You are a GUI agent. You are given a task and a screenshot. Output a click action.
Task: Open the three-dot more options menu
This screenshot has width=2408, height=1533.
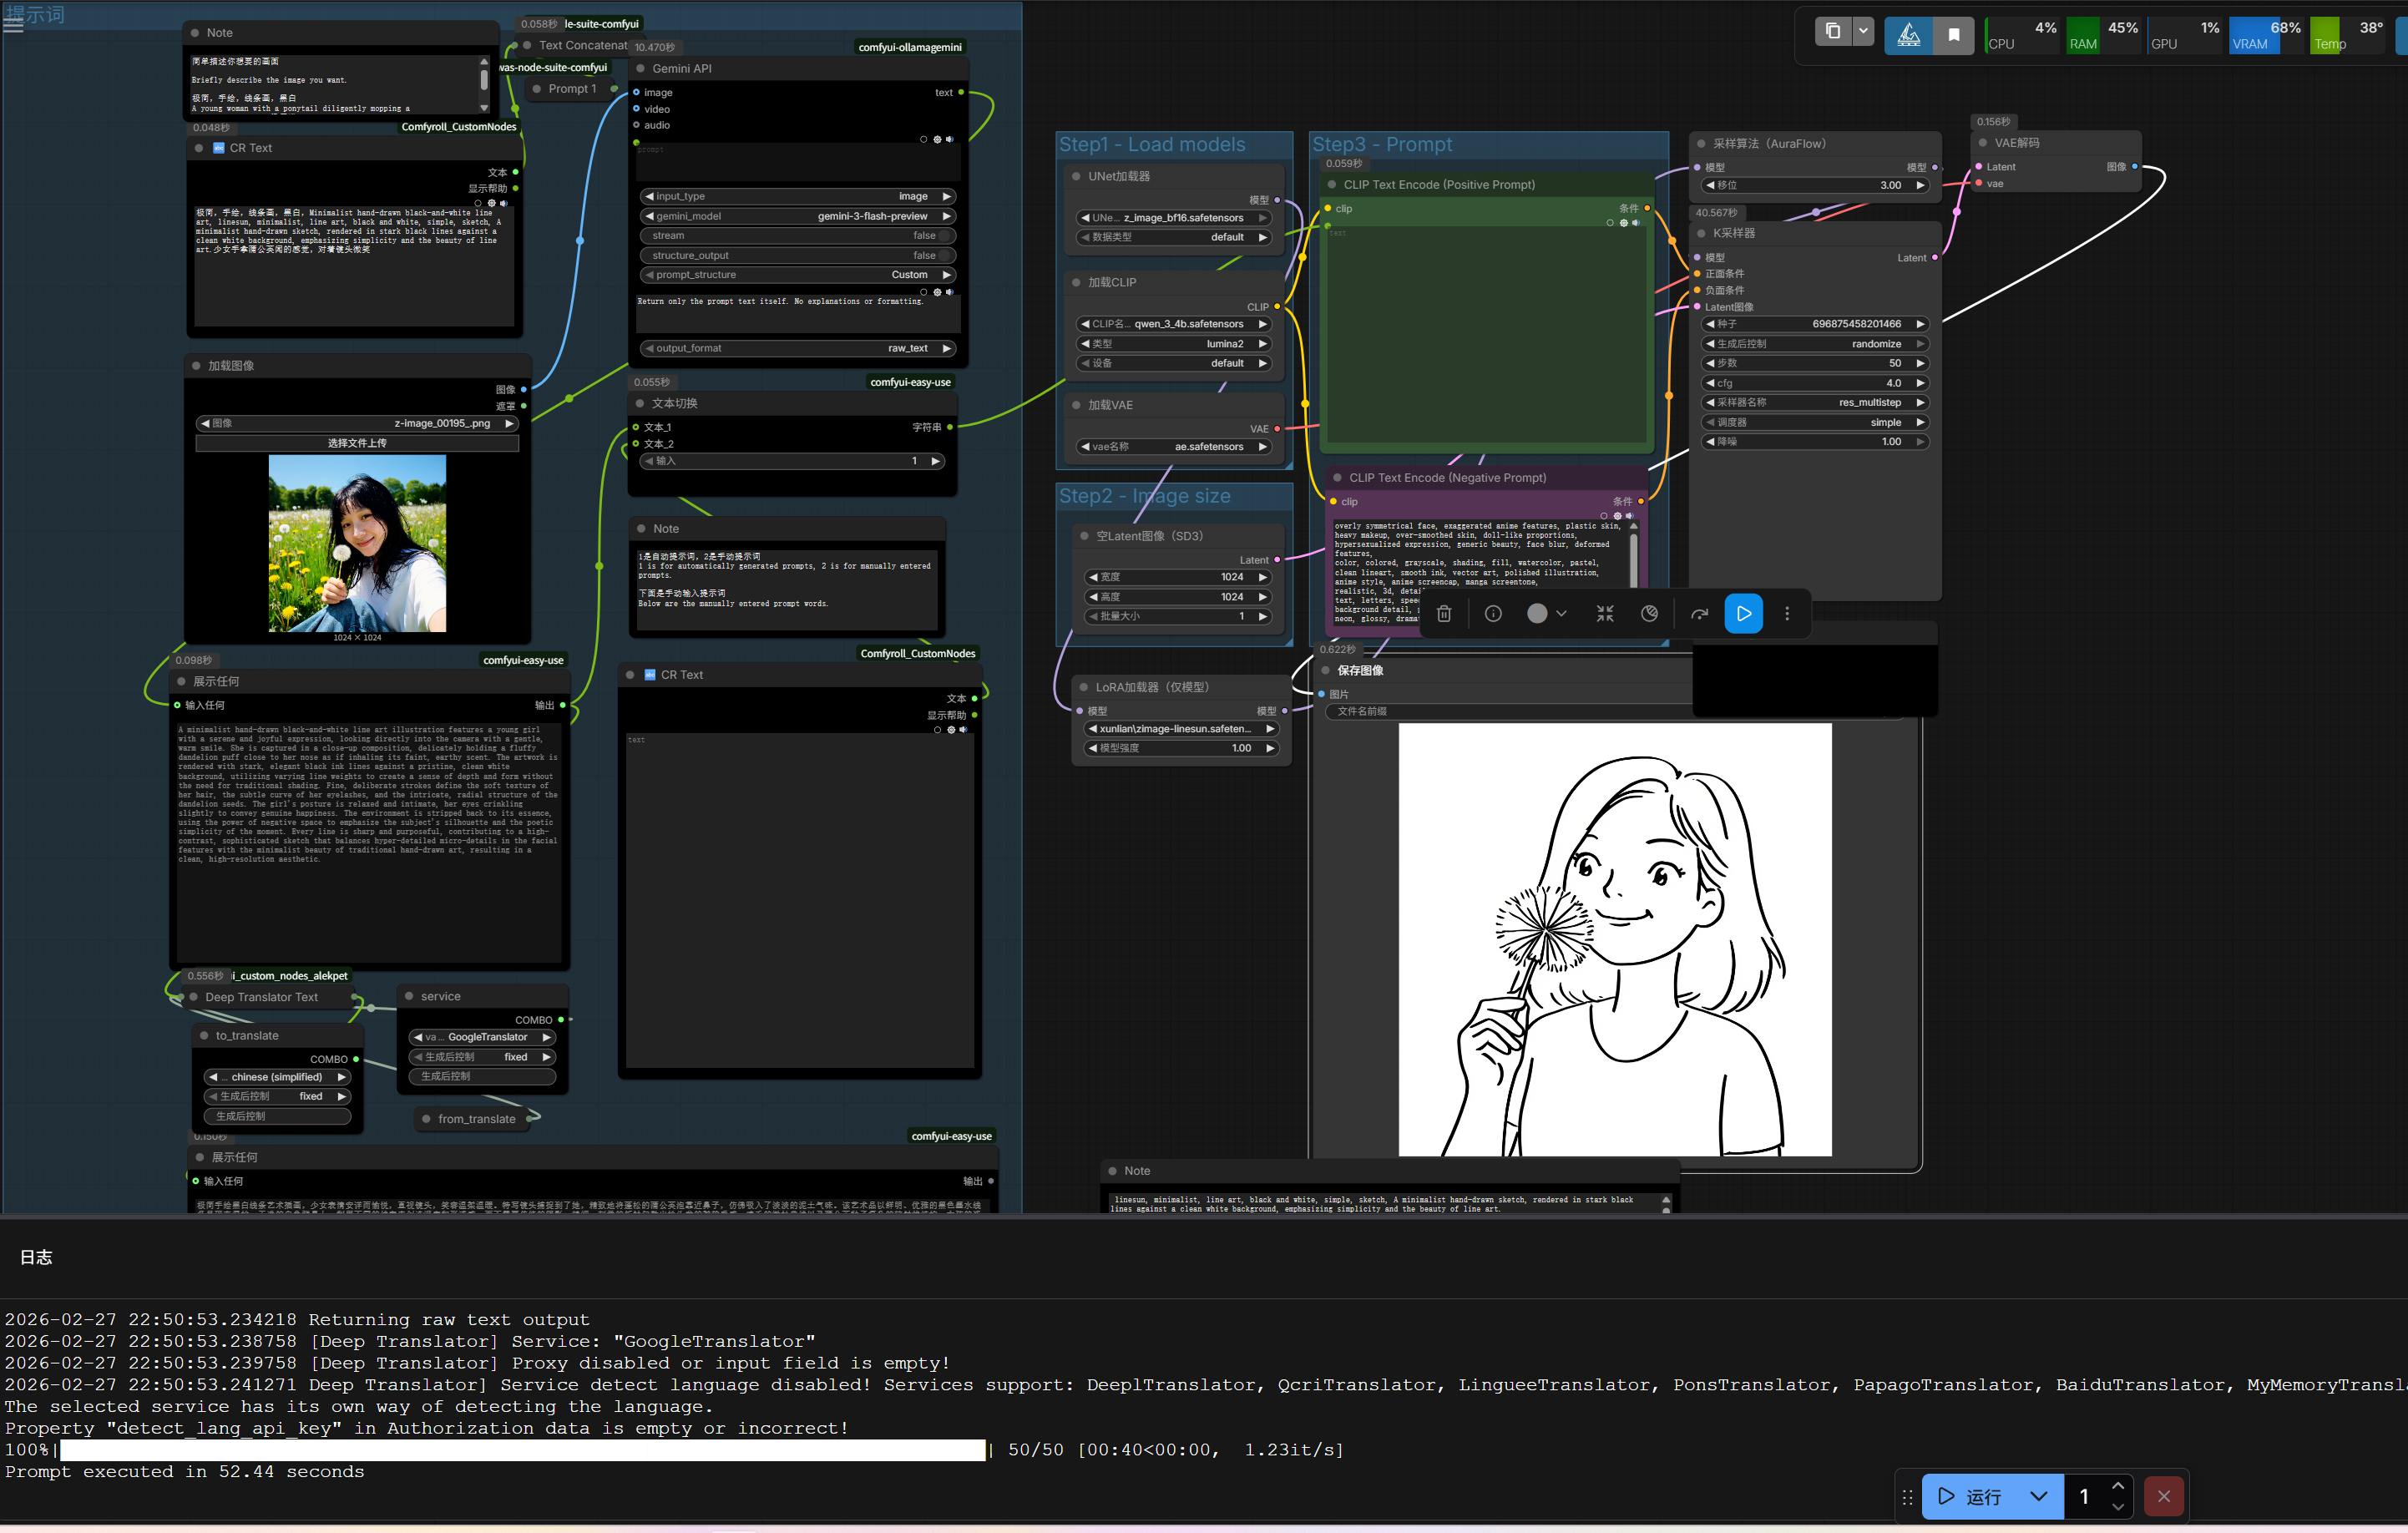coord(1788,614)
